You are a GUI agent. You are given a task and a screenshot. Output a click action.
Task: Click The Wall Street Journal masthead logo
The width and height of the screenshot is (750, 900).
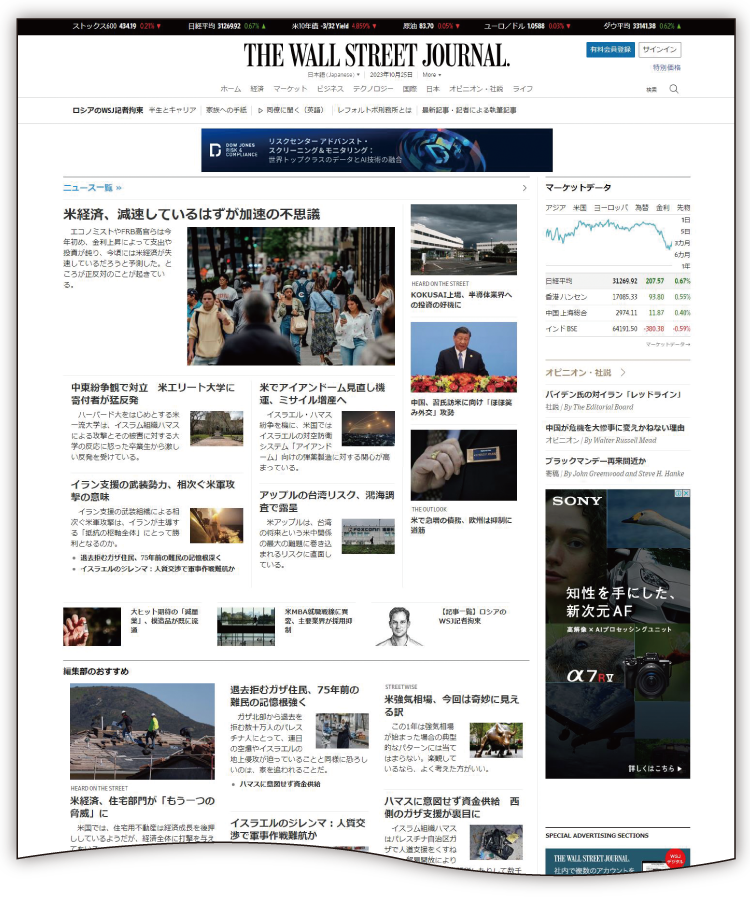coord(376,55)
